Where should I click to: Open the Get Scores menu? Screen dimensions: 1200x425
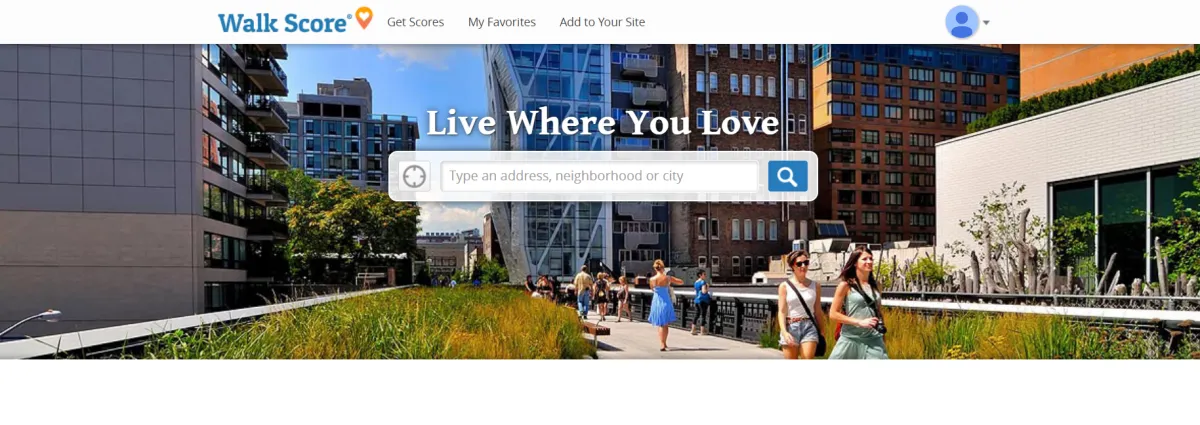415,22
